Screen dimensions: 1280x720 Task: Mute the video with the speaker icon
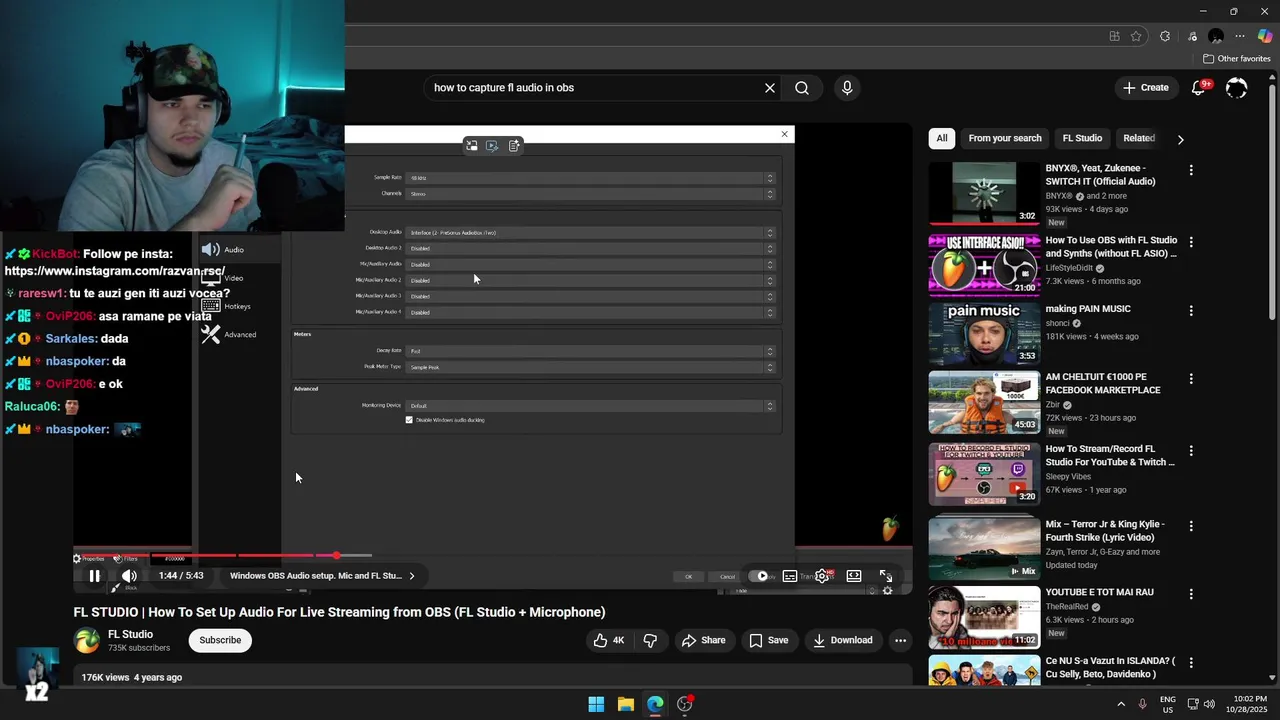click(129, 576)
